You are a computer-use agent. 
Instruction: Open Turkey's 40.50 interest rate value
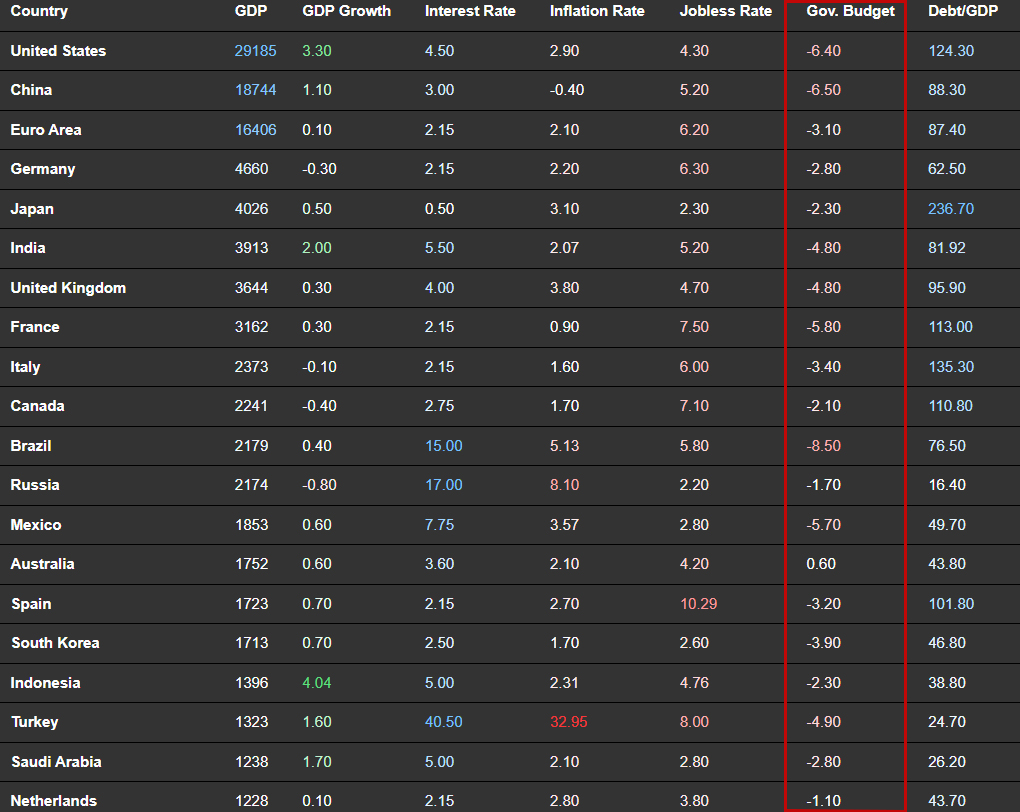[x=443, y=722]
